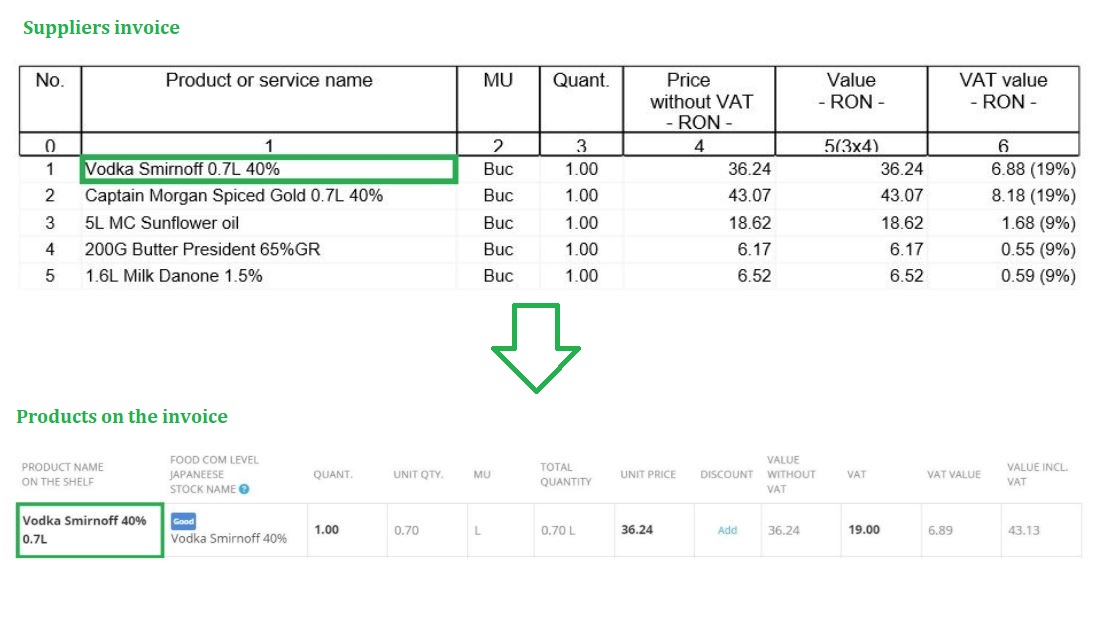
Task: Click the VAT value 0.59 (9%)
Action: point(1038,276)
